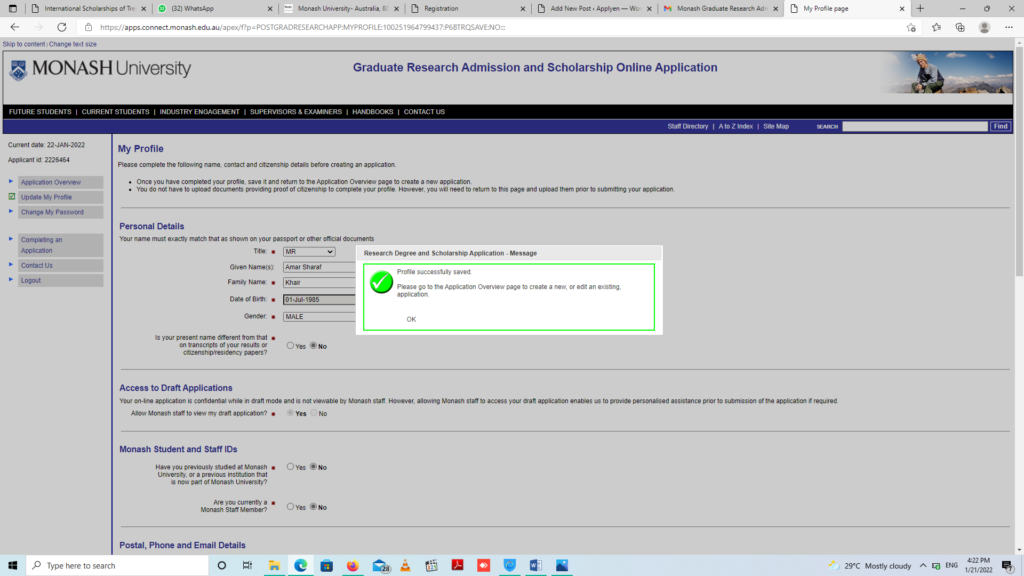Click the Monash University crest logo
This screenshot has height=576, width=1024.
pyautogui.click(x=18, y=69)
